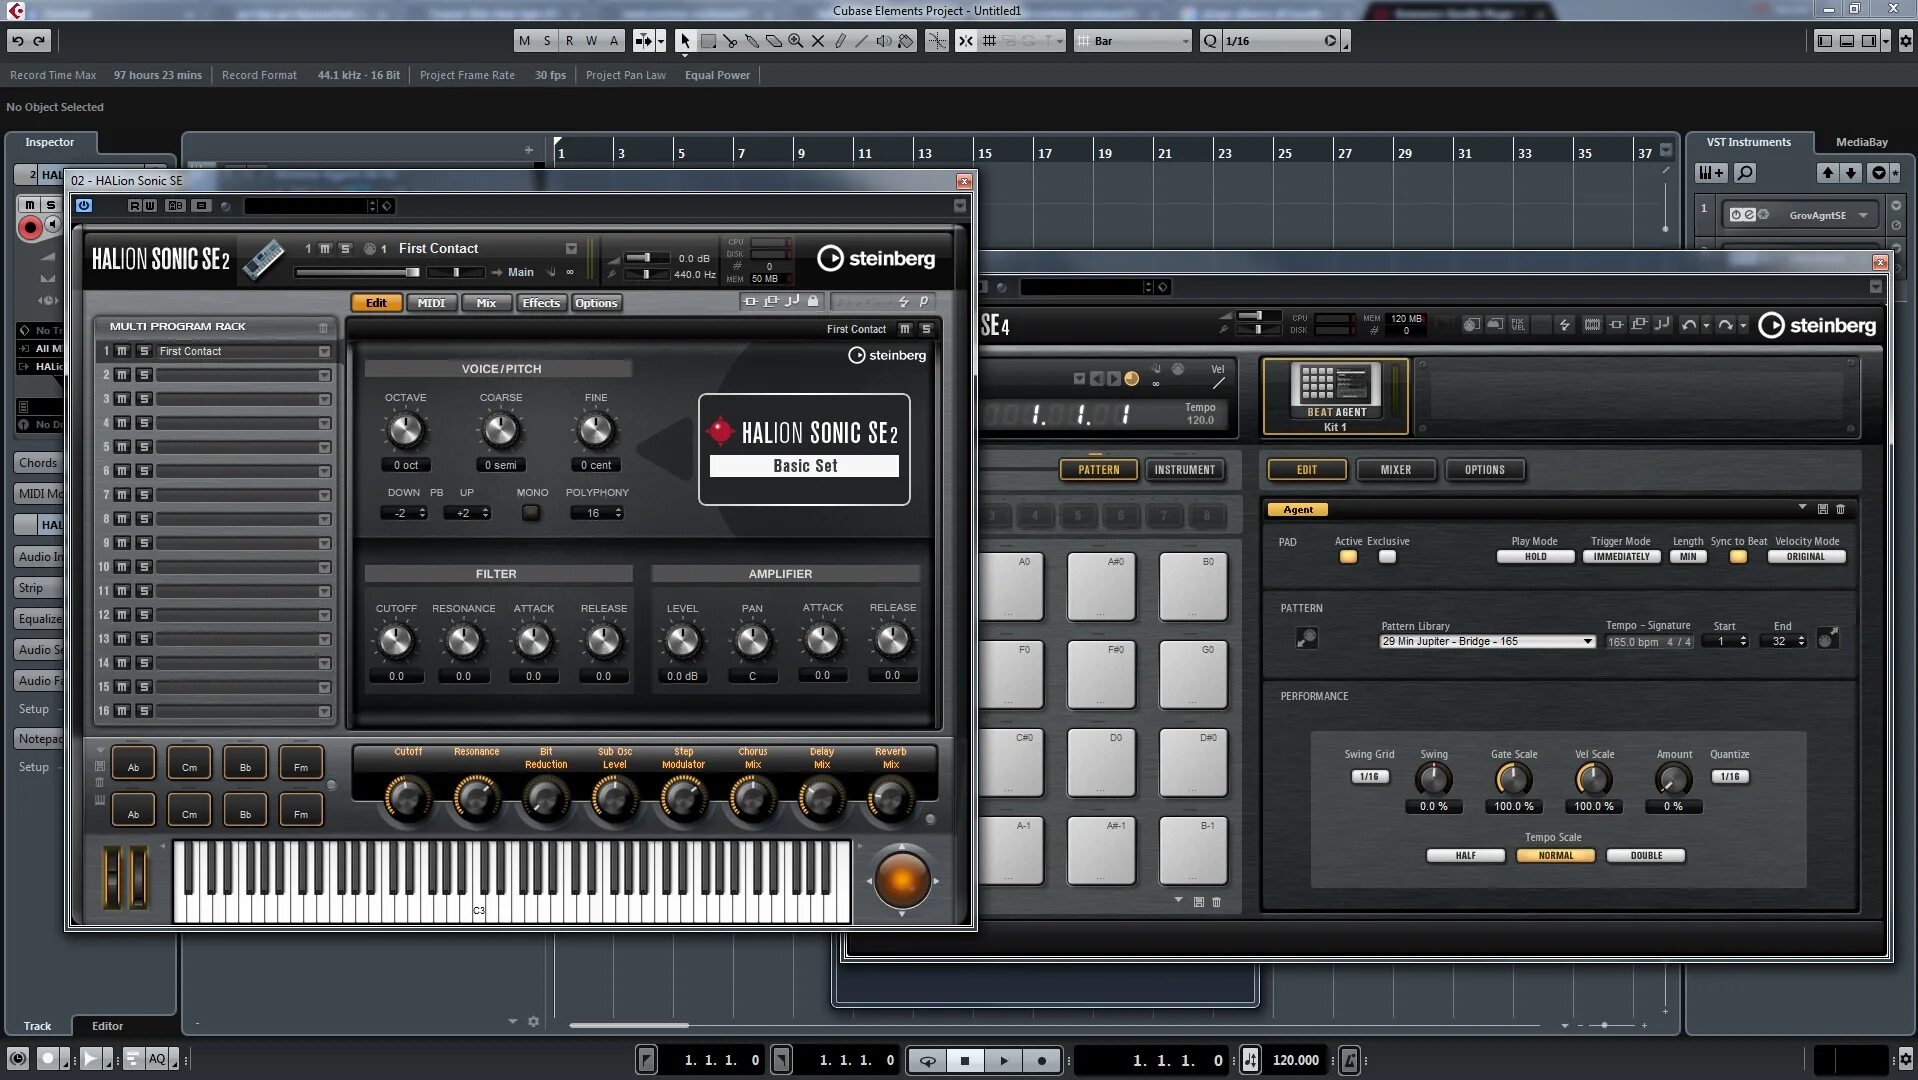Click the Undo arrow in Cubase toolbar

tap(18, 41)
